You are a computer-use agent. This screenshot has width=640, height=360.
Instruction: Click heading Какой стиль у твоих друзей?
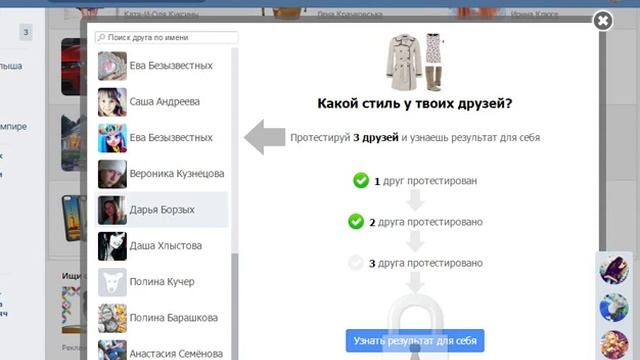415,104
